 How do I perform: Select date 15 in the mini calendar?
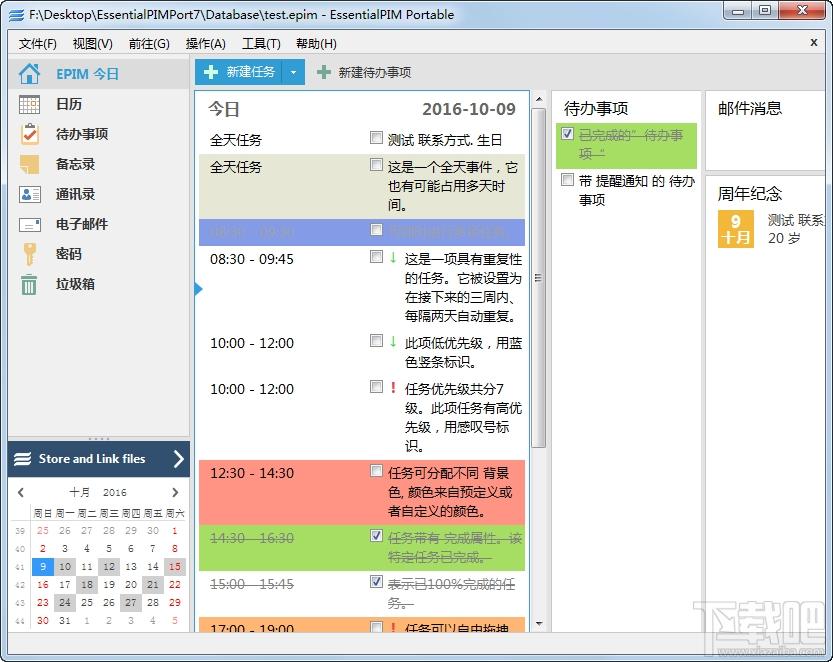tap(175, 567)
